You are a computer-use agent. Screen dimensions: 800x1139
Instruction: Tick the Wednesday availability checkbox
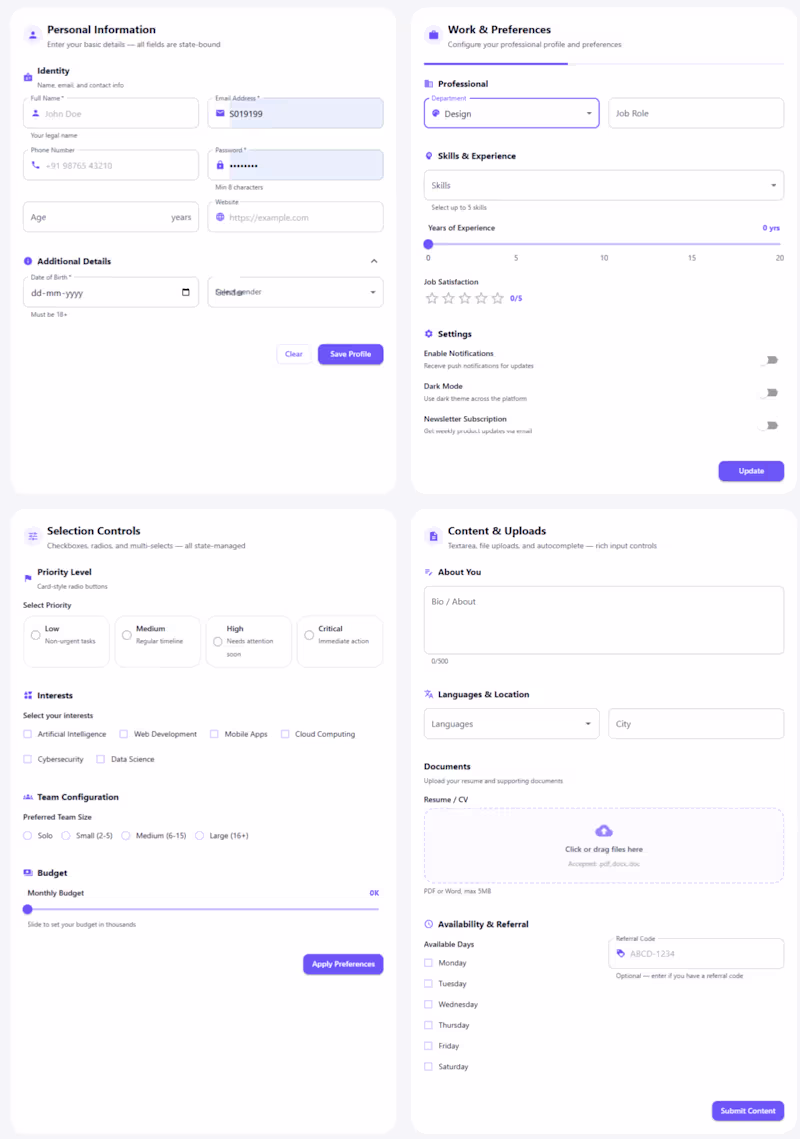(429, 1004)
